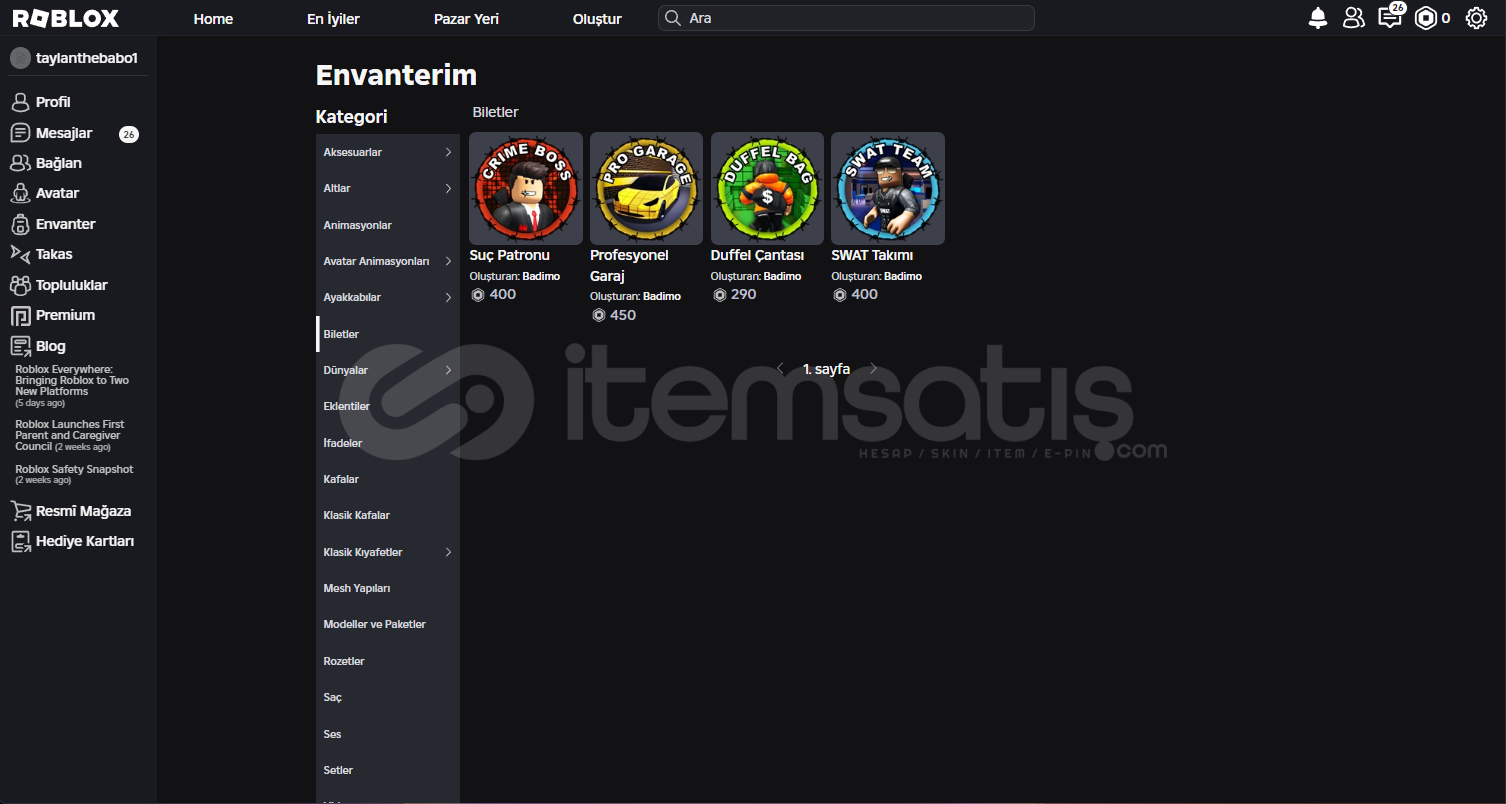This screenshot has height=804, width=1506.
Task: Open the Profesyonel Garaj item link
Action: click(x=629, y=265)
